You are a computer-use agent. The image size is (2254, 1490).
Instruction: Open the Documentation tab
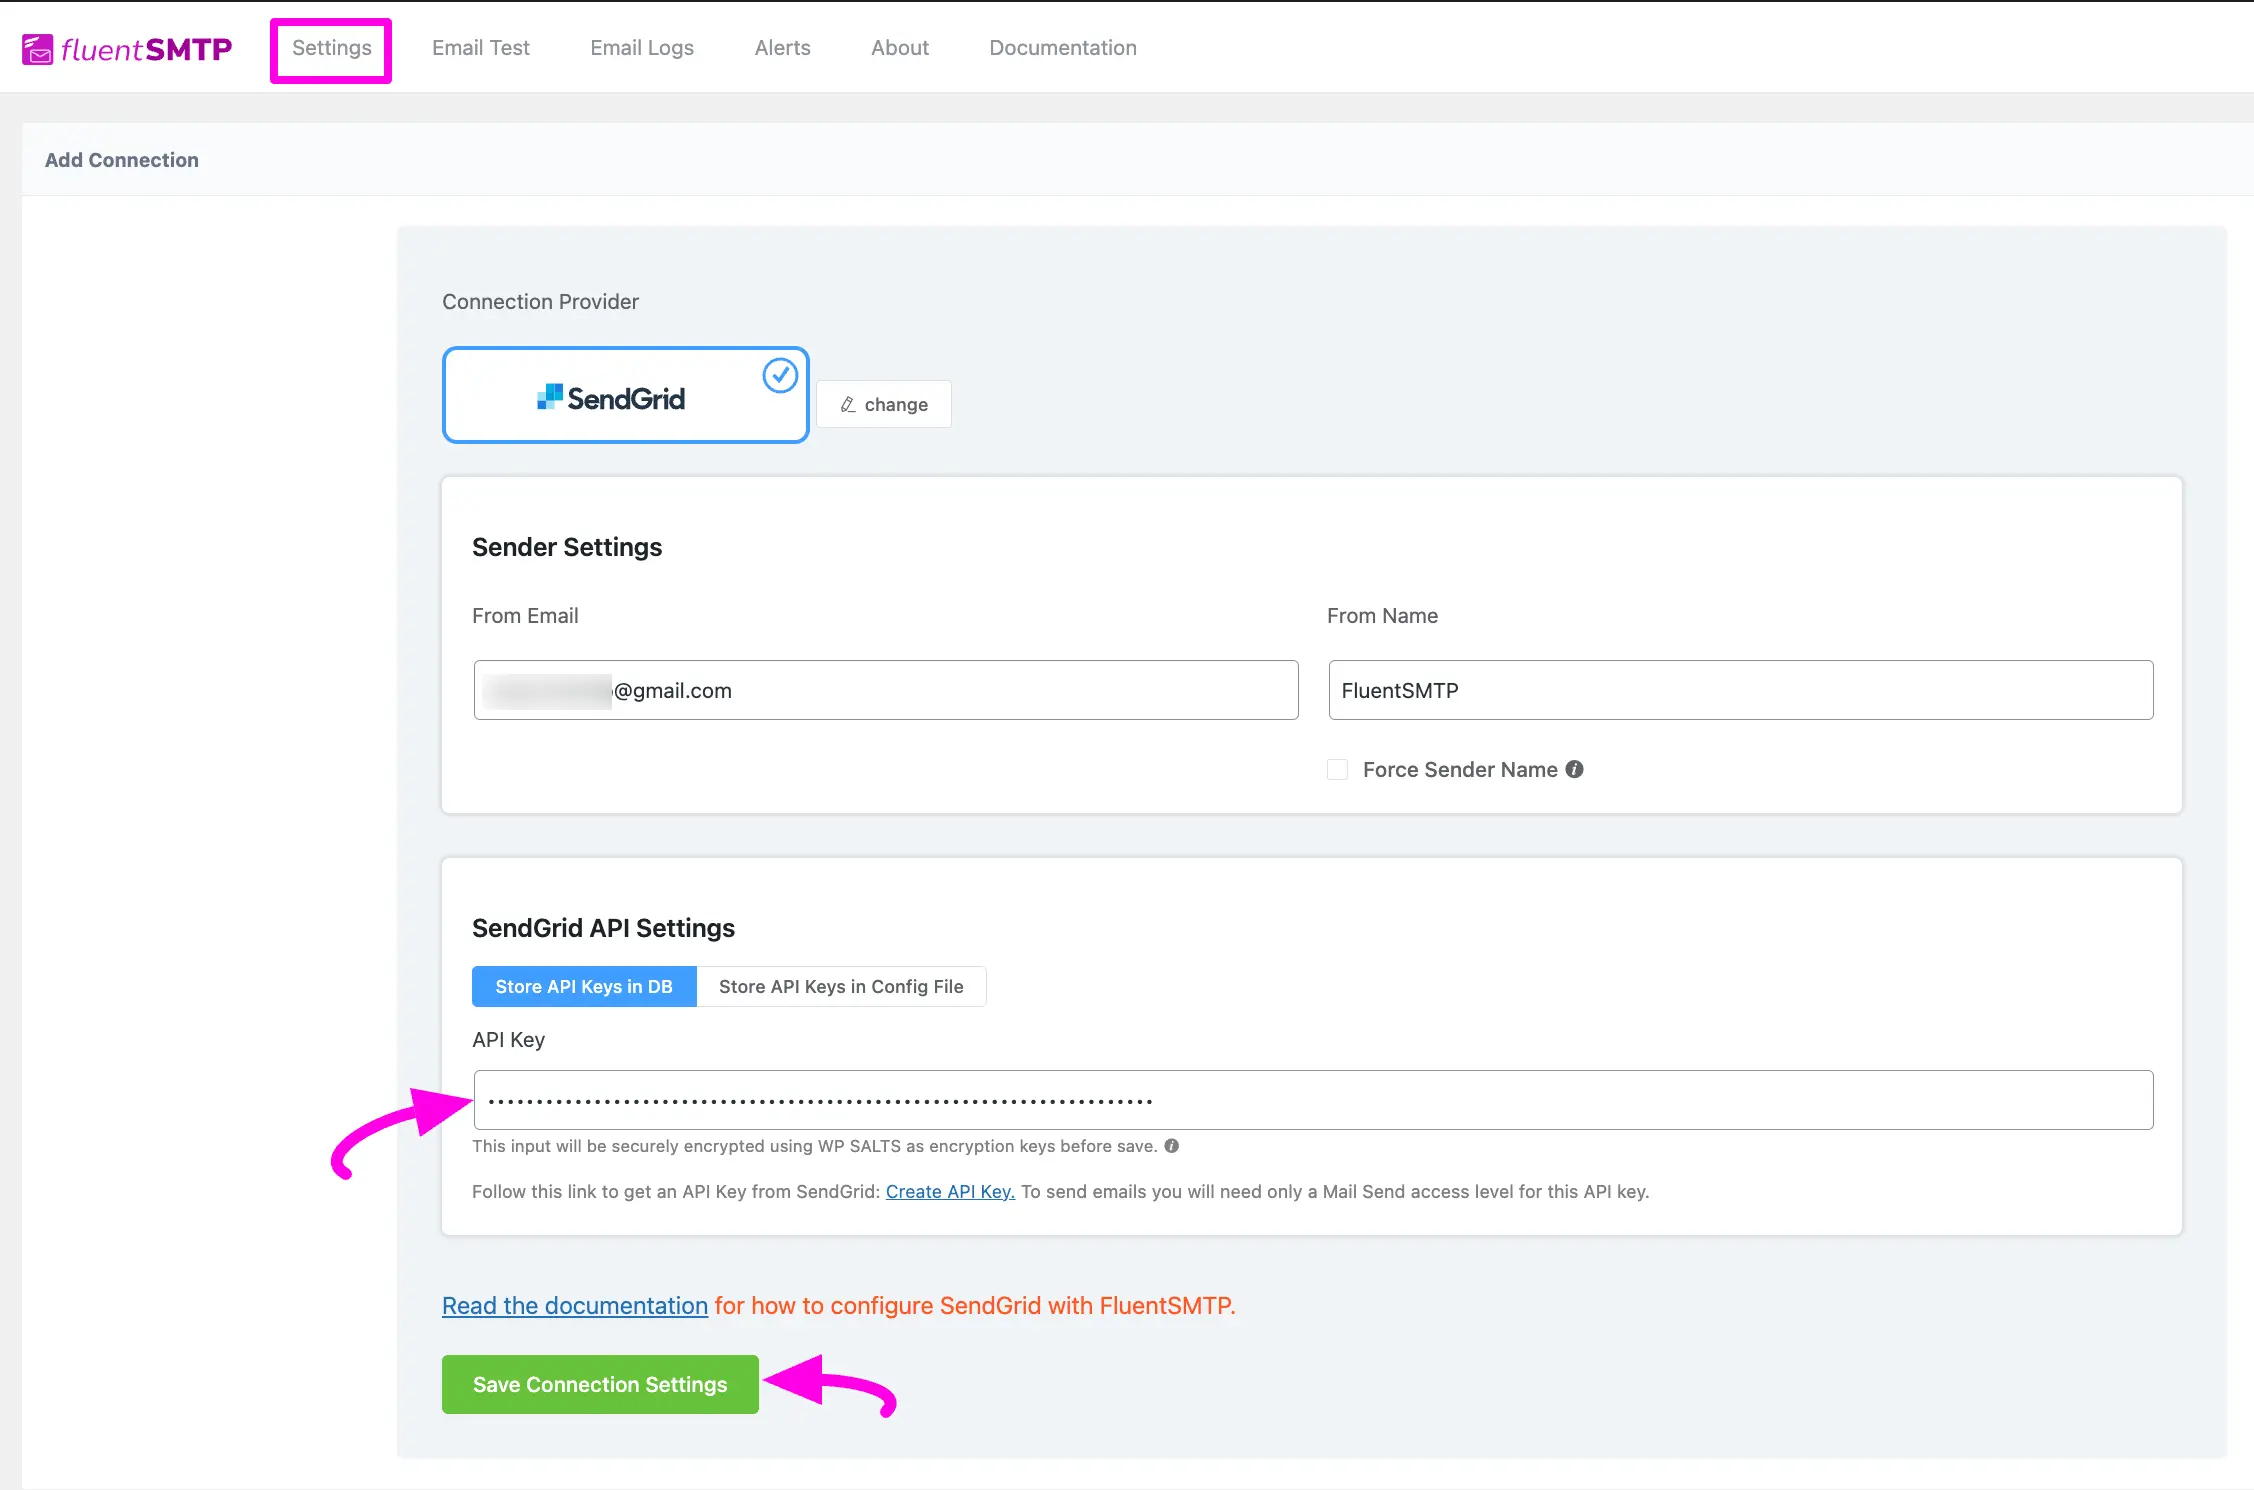tap(1062, 48)
